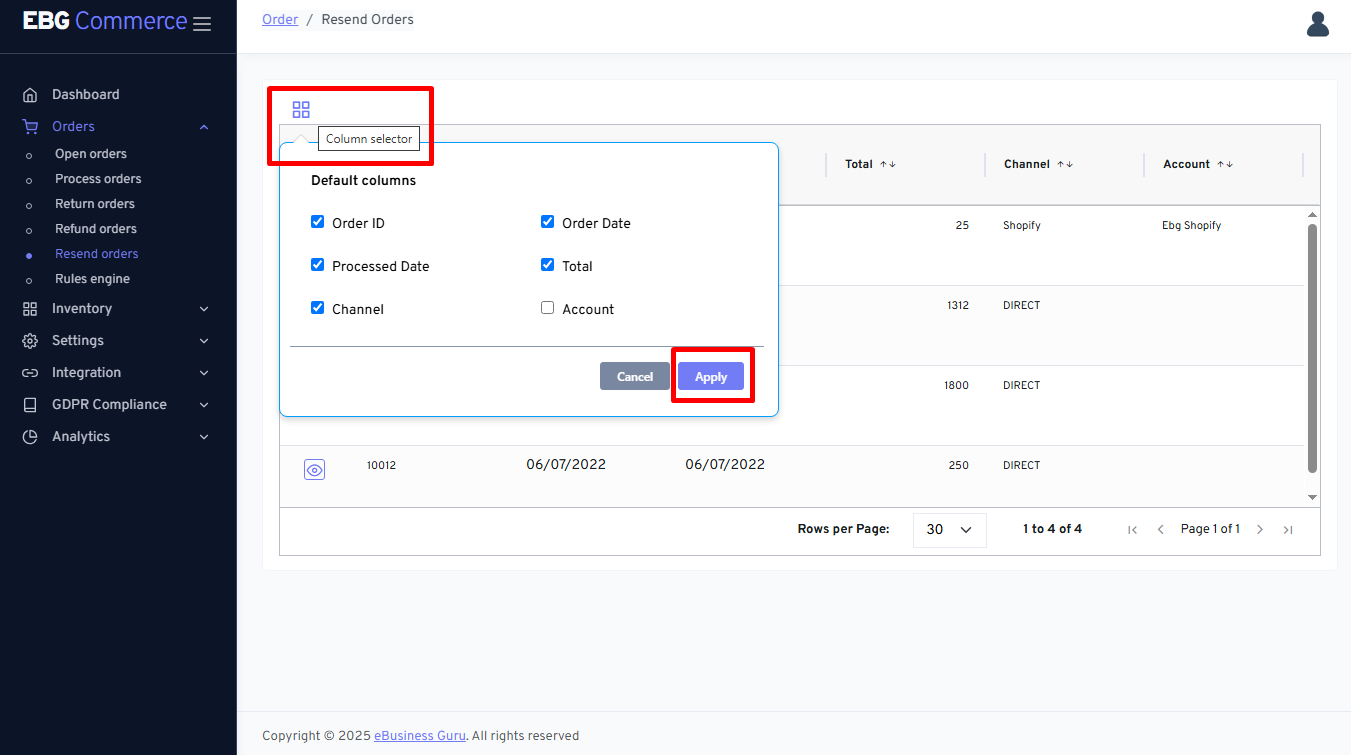The width and height of the screenshot is (1351, 755).
Task: Click the Apply button
Action: (x=711, y=376)
